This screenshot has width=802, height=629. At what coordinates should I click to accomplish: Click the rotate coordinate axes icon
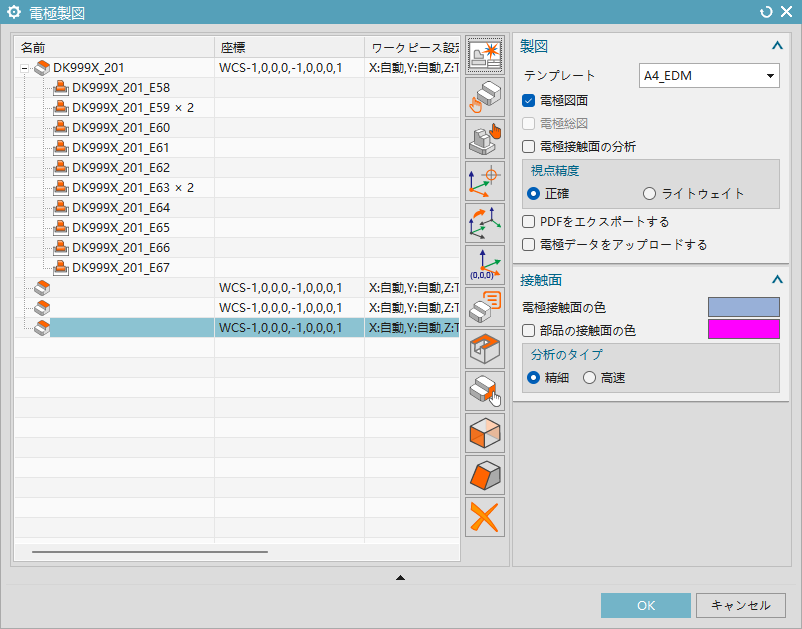485,223
